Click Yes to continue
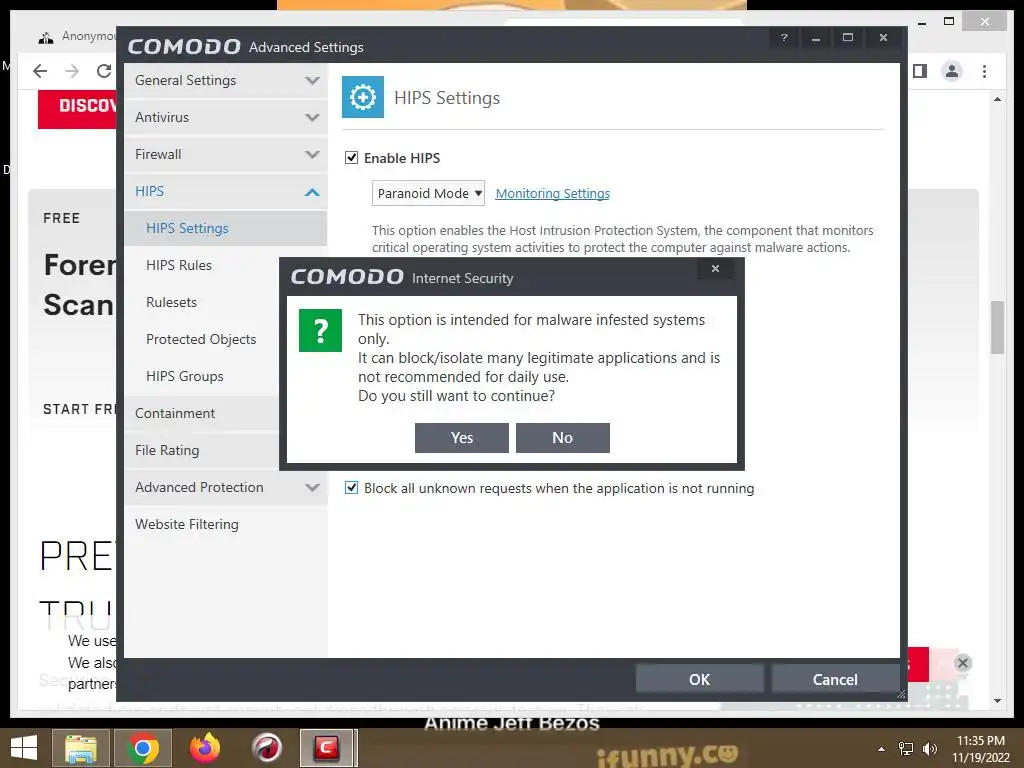 tap(462, 438)
